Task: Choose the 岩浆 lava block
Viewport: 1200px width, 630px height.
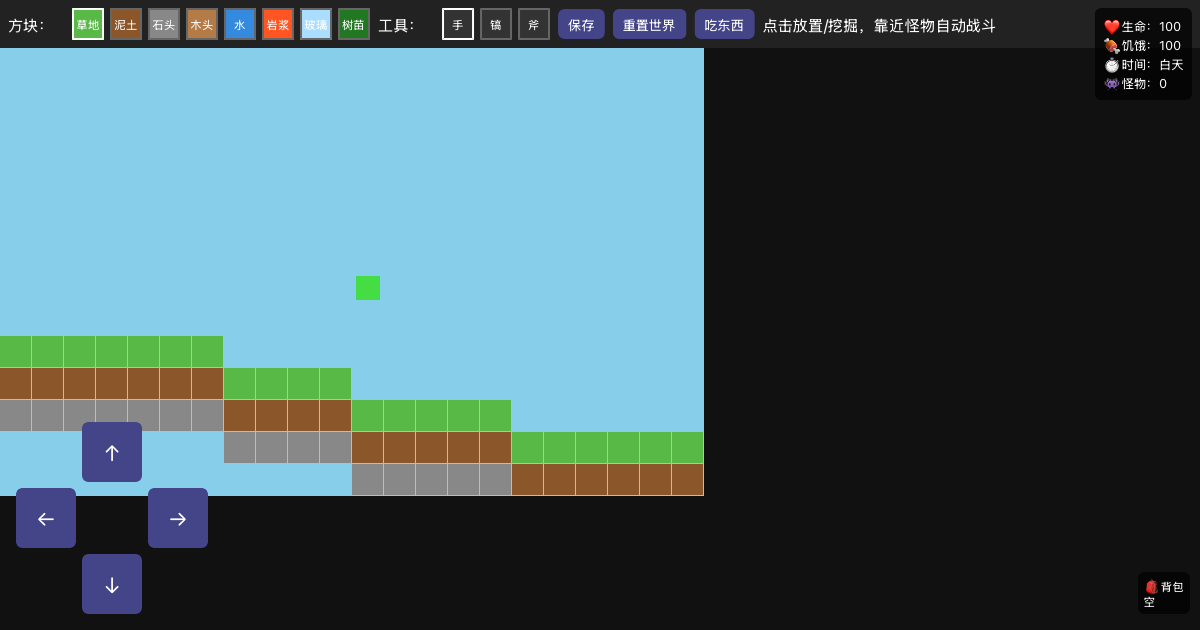Action: (x=278, y=24)
